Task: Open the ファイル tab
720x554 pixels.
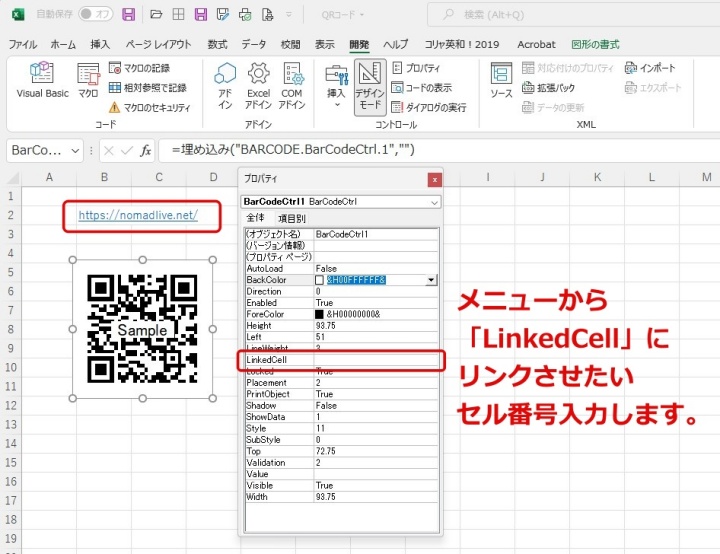Action: tap(22, 45)
